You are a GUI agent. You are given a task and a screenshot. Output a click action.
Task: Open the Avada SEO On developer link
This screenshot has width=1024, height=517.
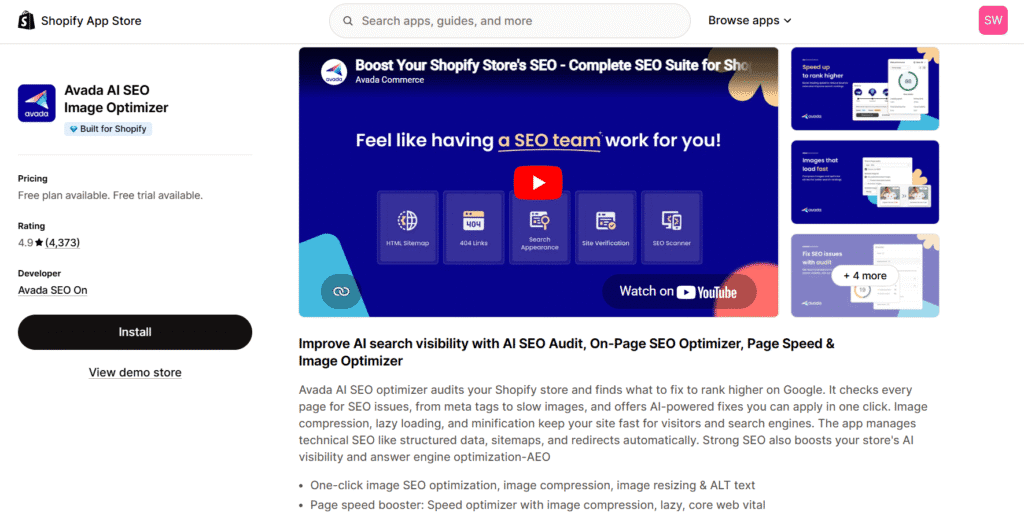click(53, 290)
